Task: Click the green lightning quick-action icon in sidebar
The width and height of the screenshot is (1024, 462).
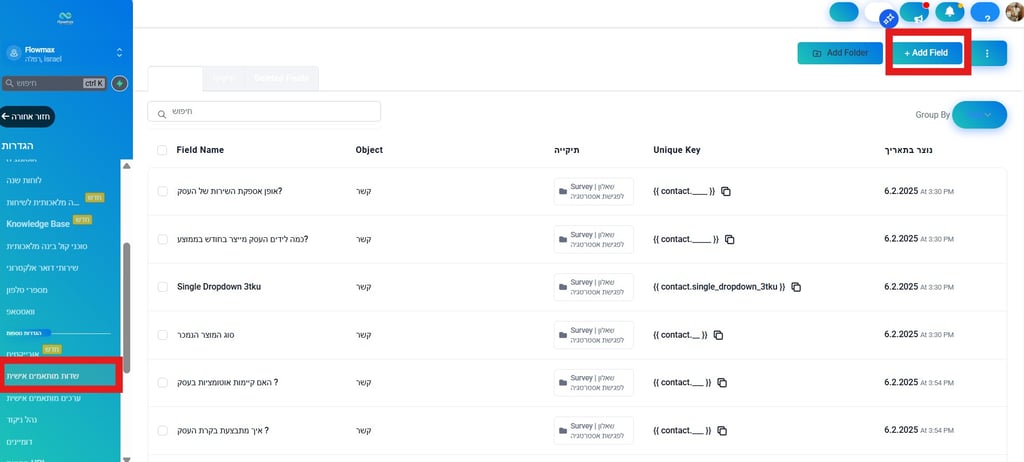Action: coord(120,83)
